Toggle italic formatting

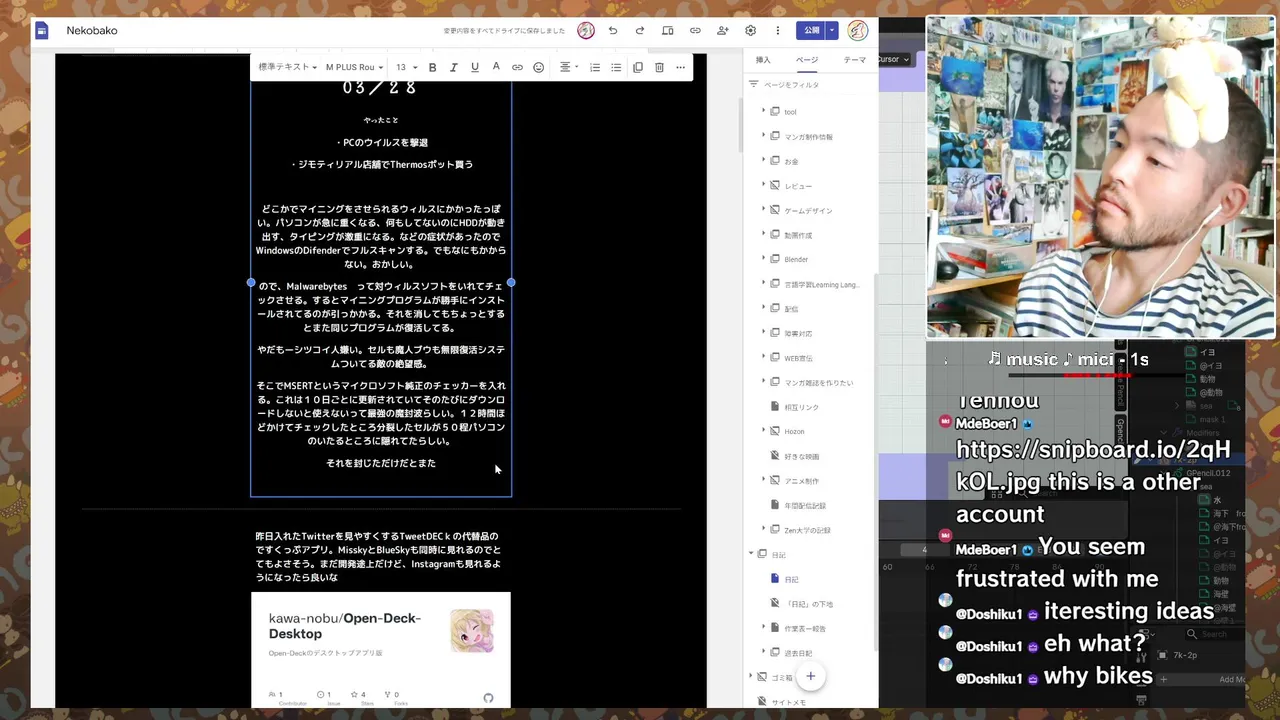453,67
